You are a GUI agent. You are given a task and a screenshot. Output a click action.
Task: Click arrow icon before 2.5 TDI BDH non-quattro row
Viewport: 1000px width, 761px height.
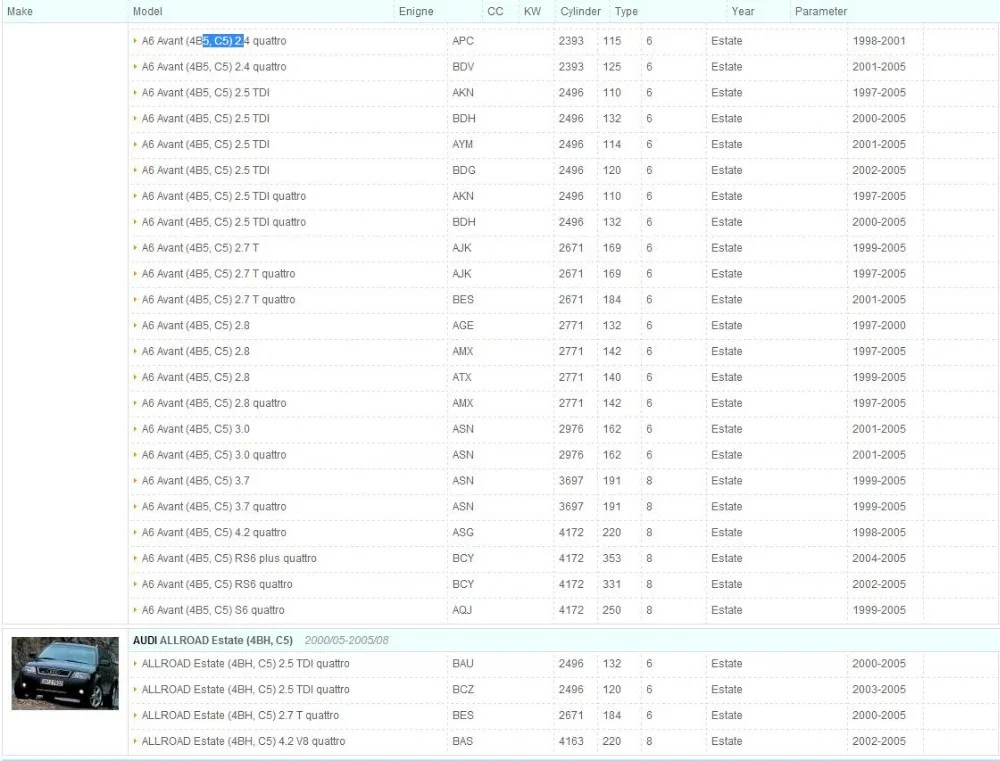coord(135,119)
